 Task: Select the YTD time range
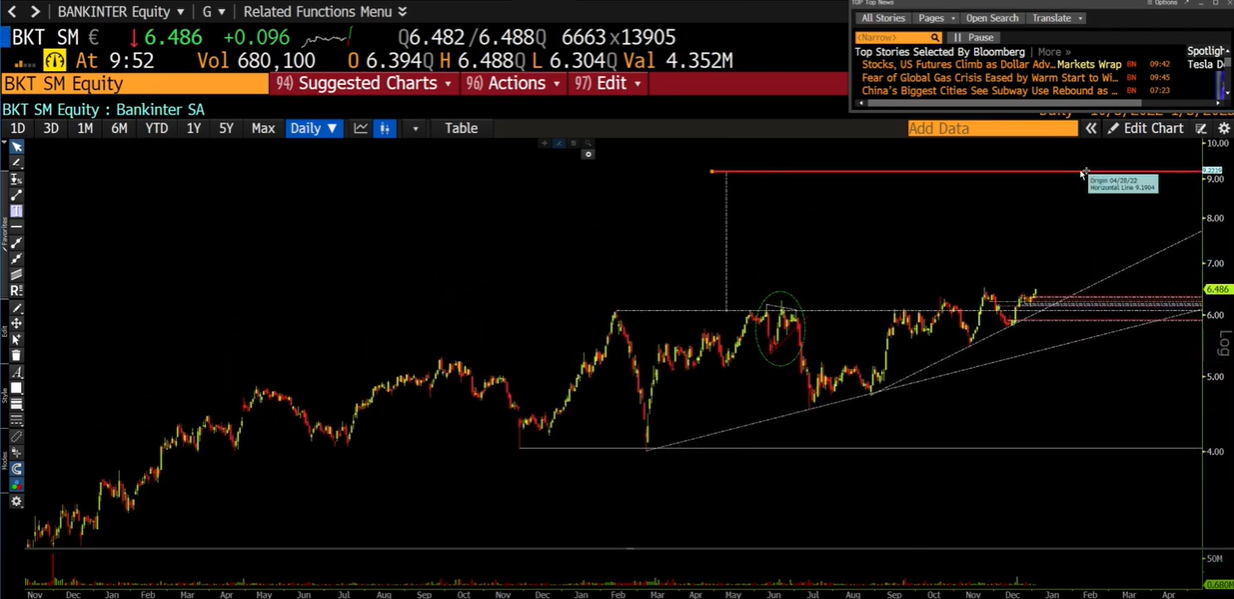point(156,128)
